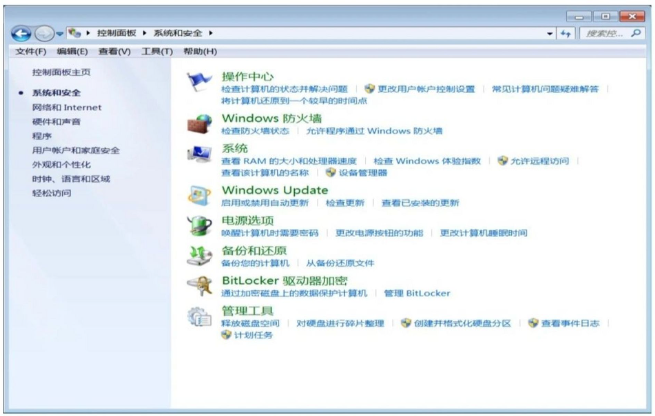Click 启用或禁用自动更新 link

pyautogui.click(x=265, y=203)
